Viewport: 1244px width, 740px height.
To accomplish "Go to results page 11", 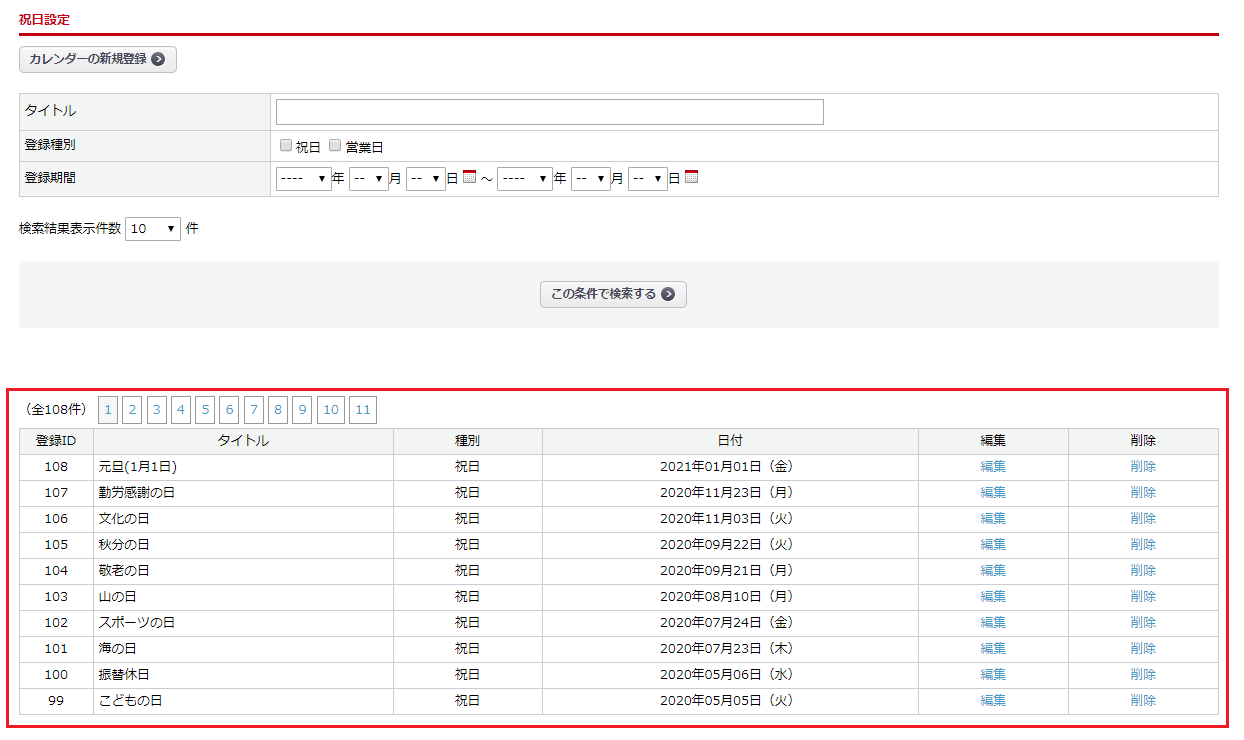I will pyautogui.click(x=363, y=410).
